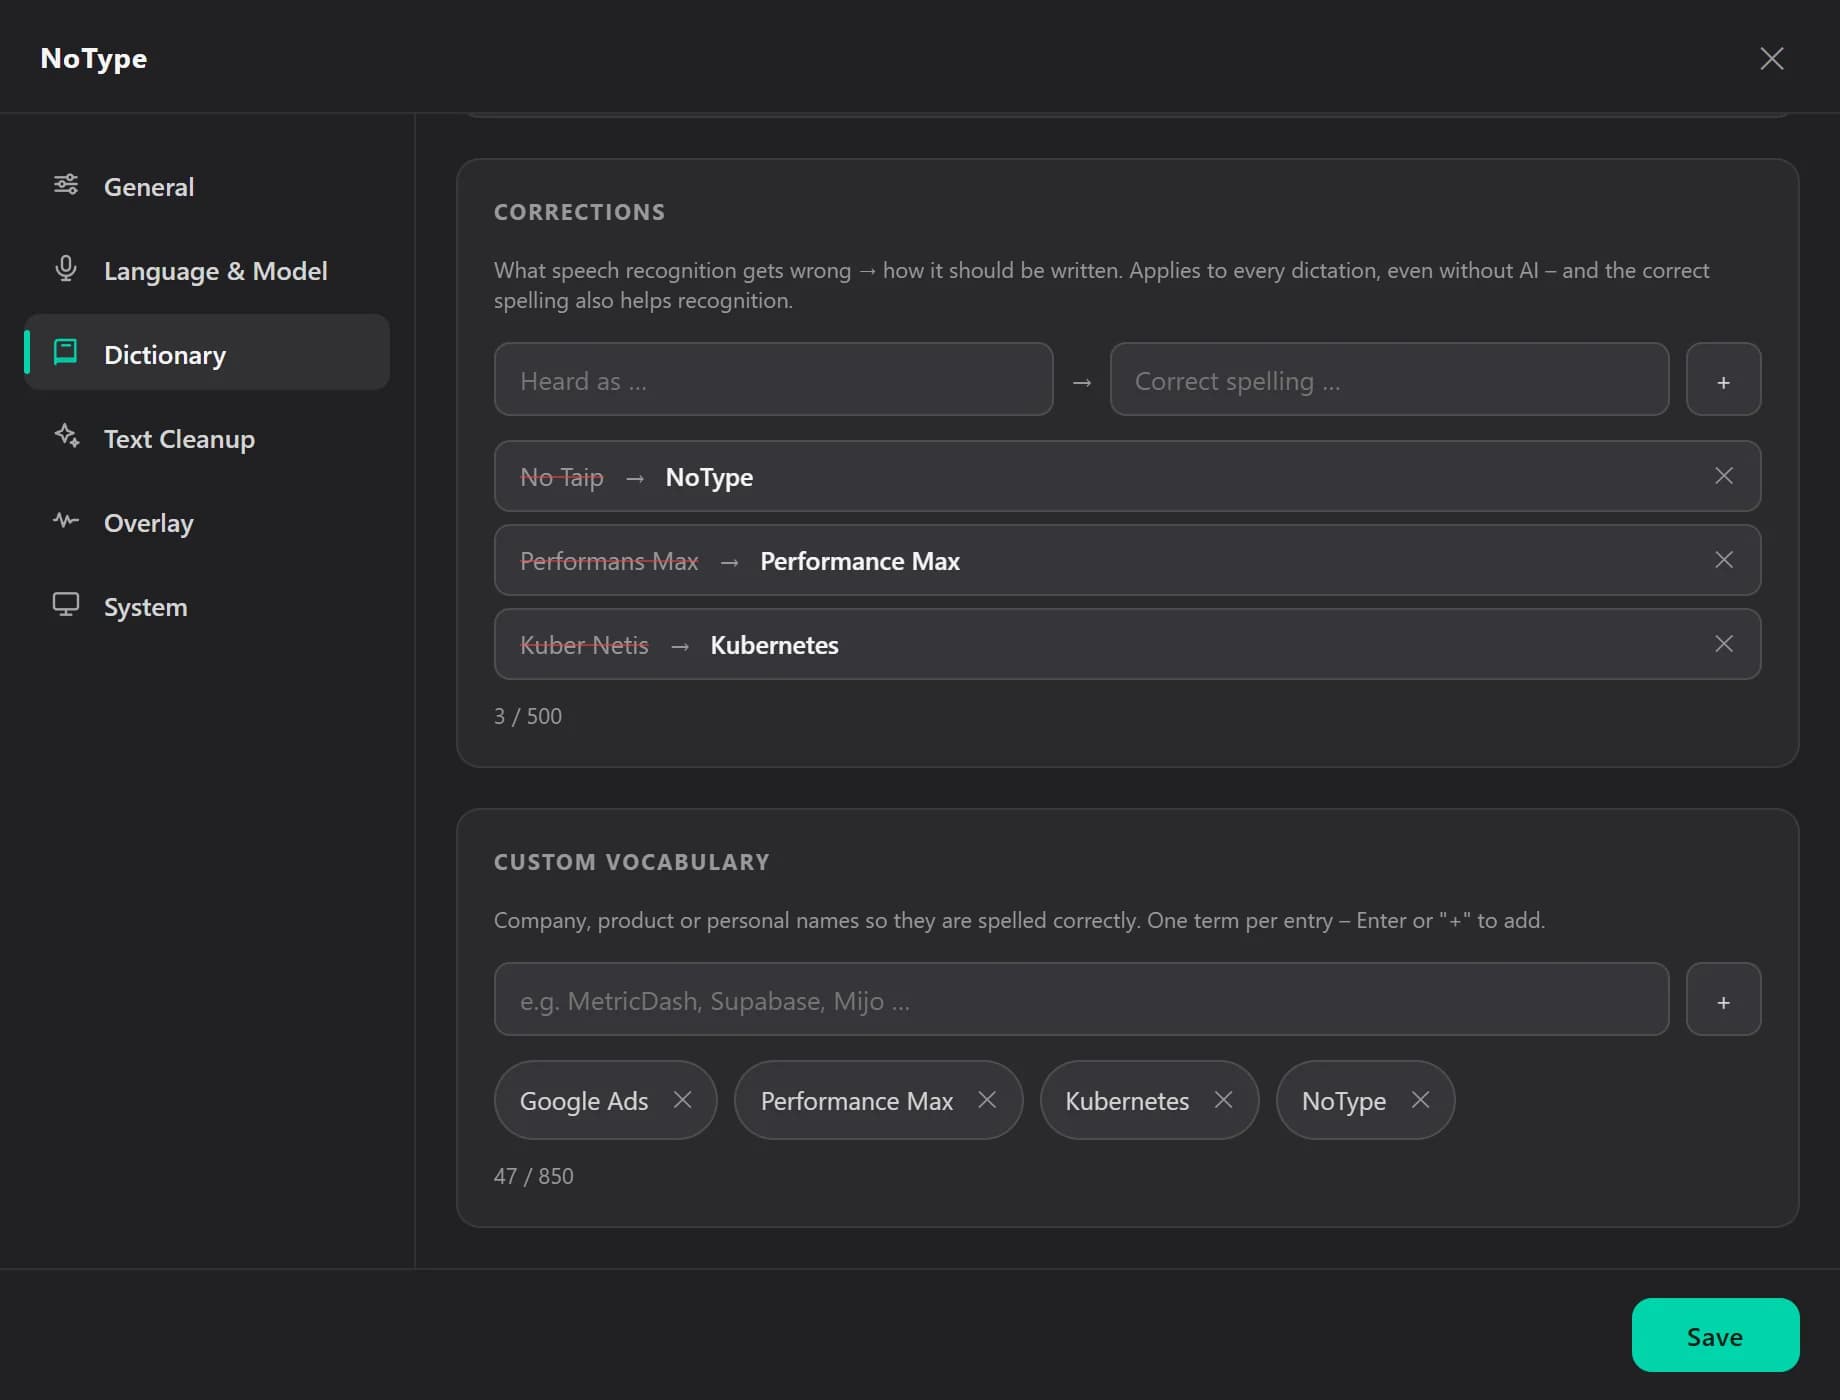The height and width of the screenshot is (1400, 1840).
Task: Go to Text Cleanup settings
Action: (207, 438)
